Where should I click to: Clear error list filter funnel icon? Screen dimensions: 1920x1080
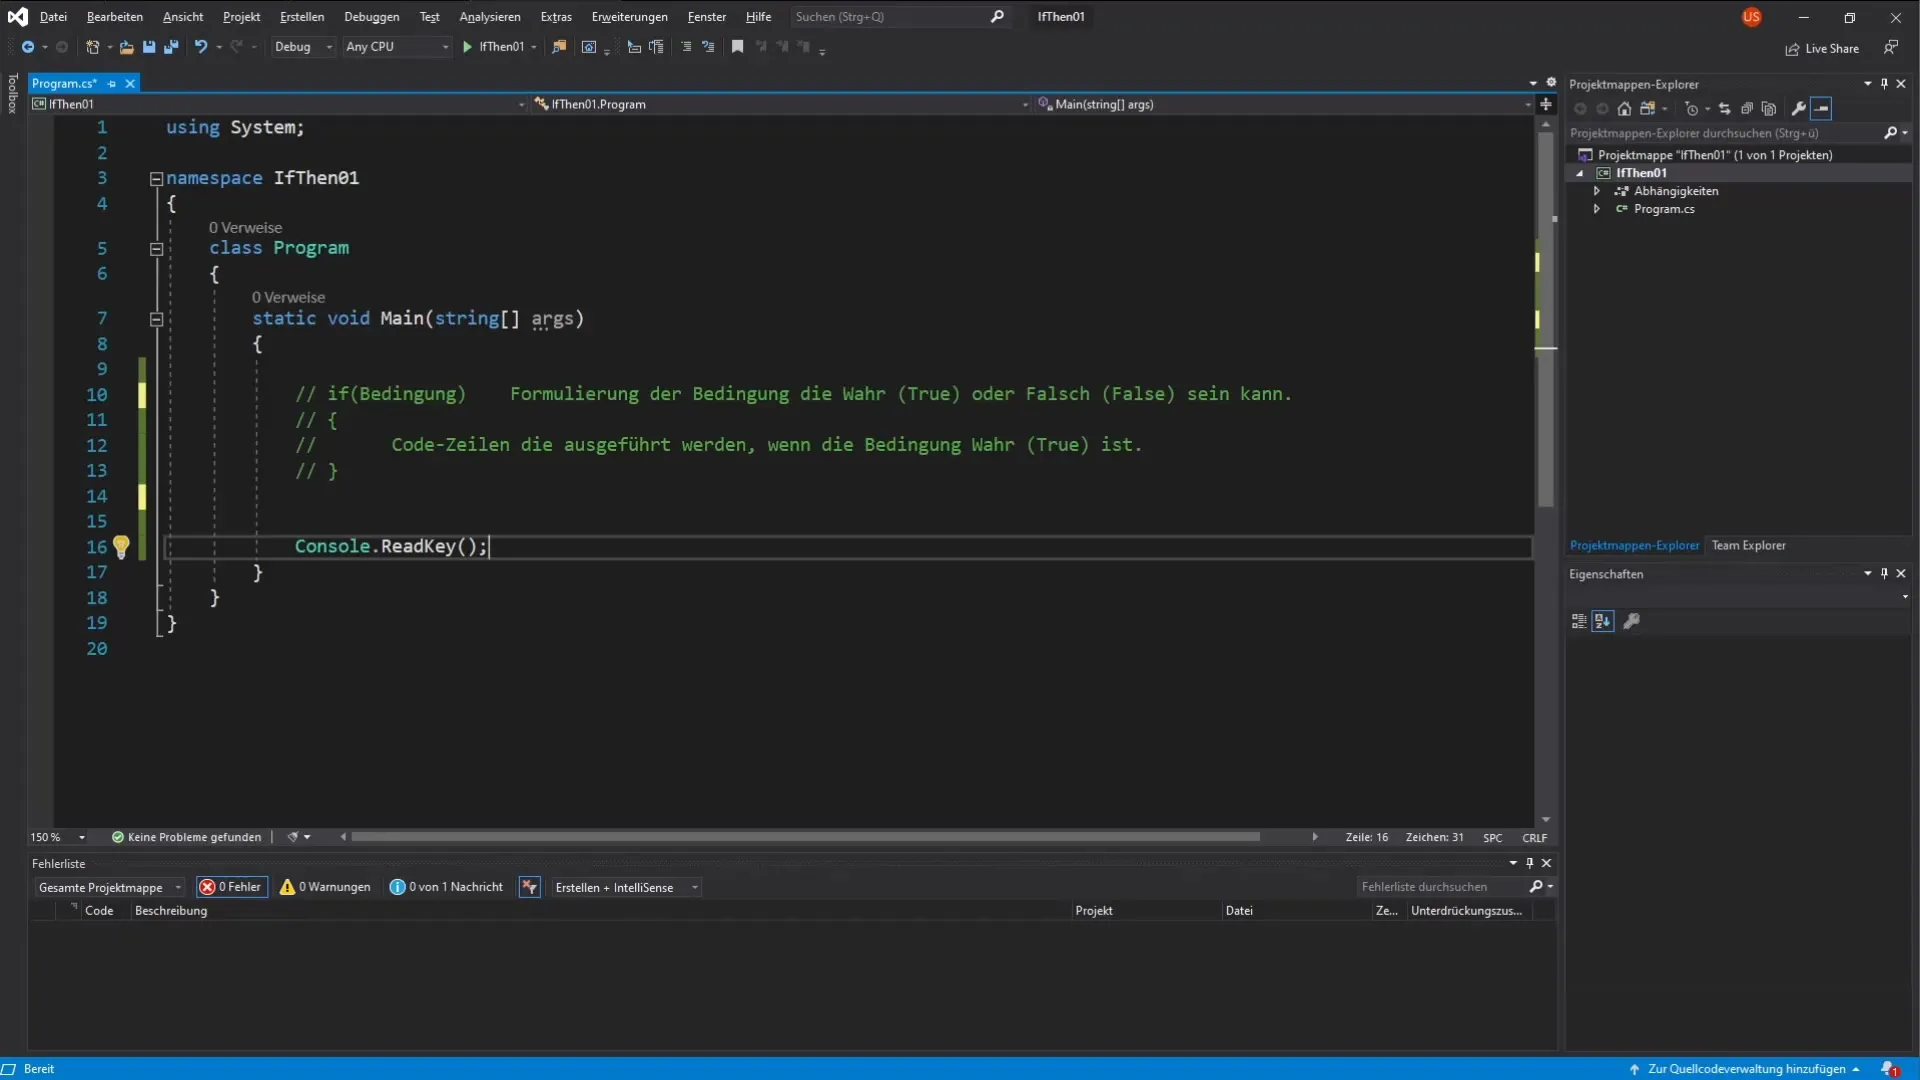coord(530,887)
